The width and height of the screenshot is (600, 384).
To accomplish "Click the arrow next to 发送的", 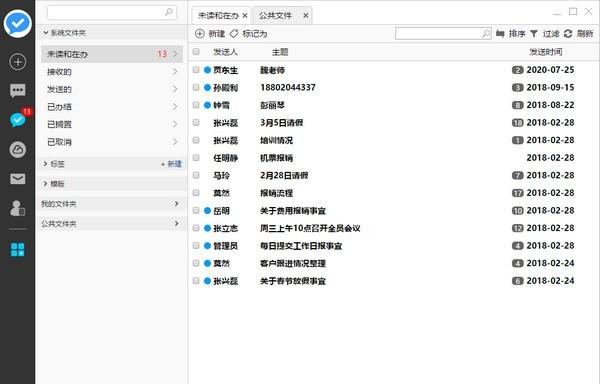I will coord(175,89).
